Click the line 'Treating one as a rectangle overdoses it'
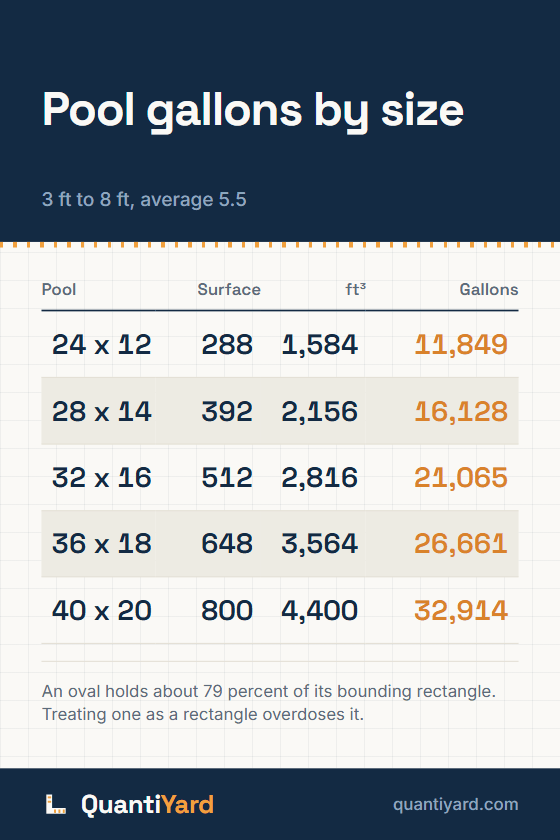The image size is (560, 840). coord(203,714)
